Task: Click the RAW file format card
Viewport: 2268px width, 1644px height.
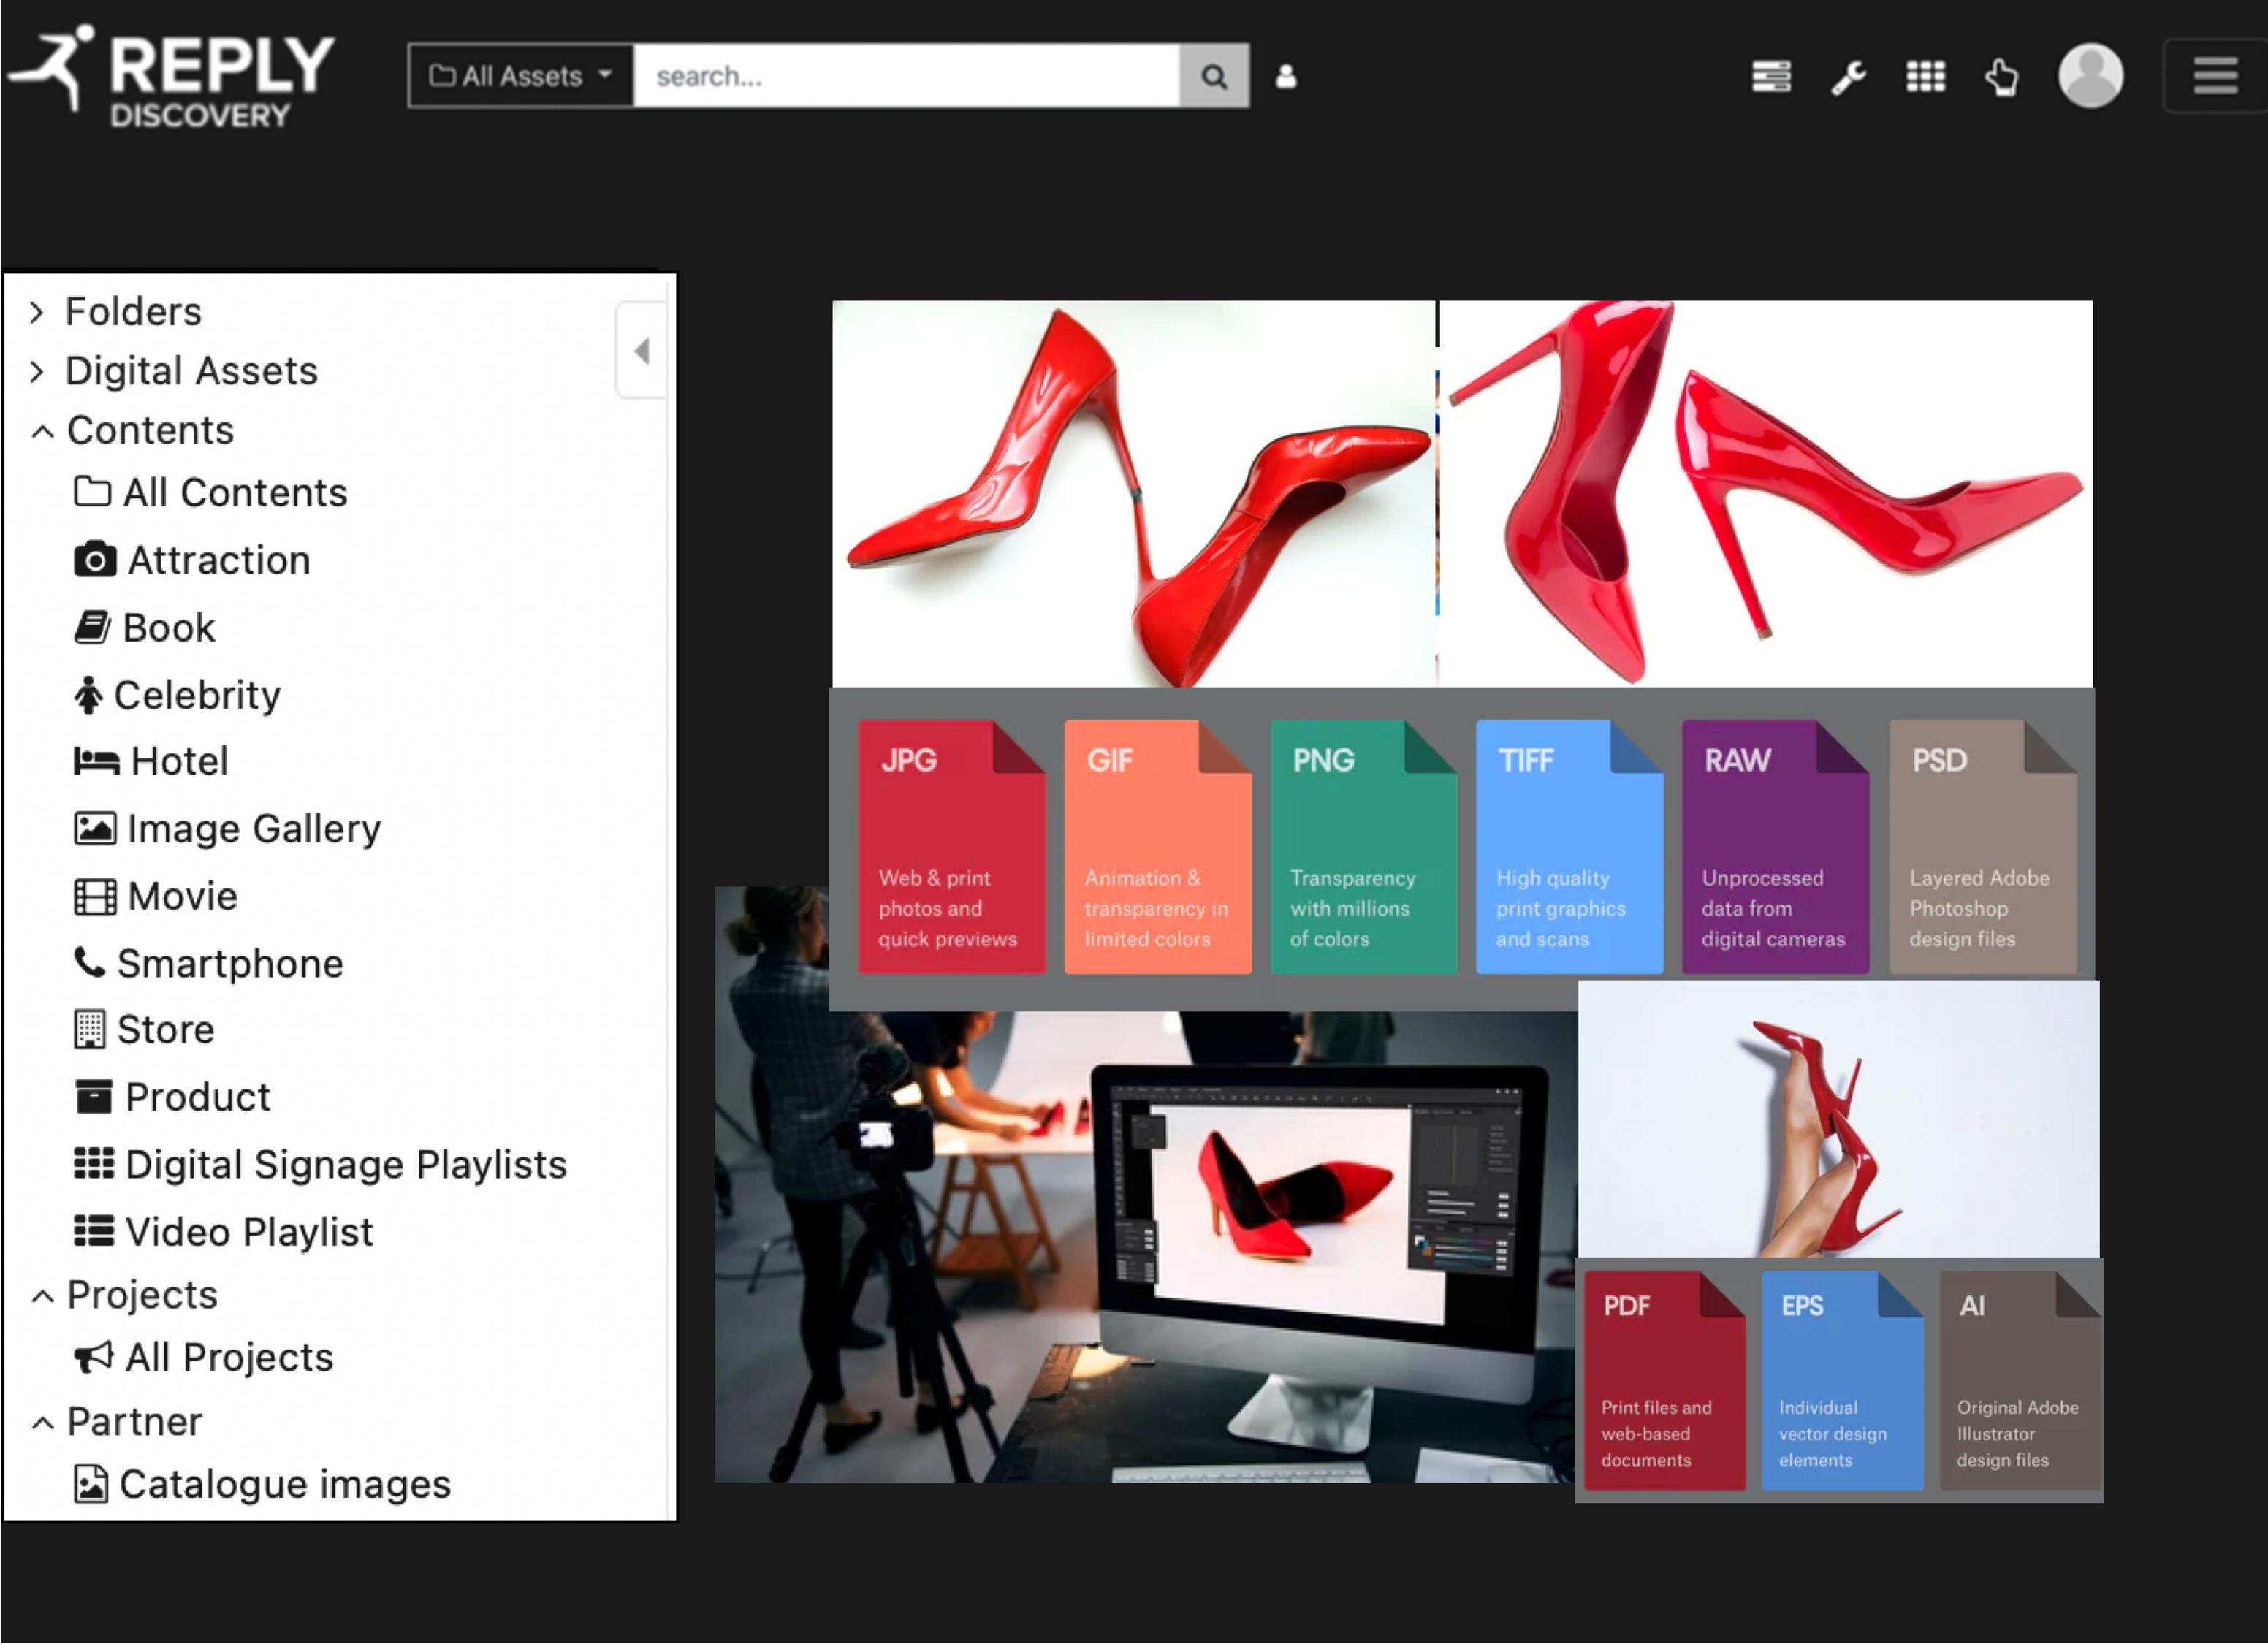Action: click(x=1775, y=846)
